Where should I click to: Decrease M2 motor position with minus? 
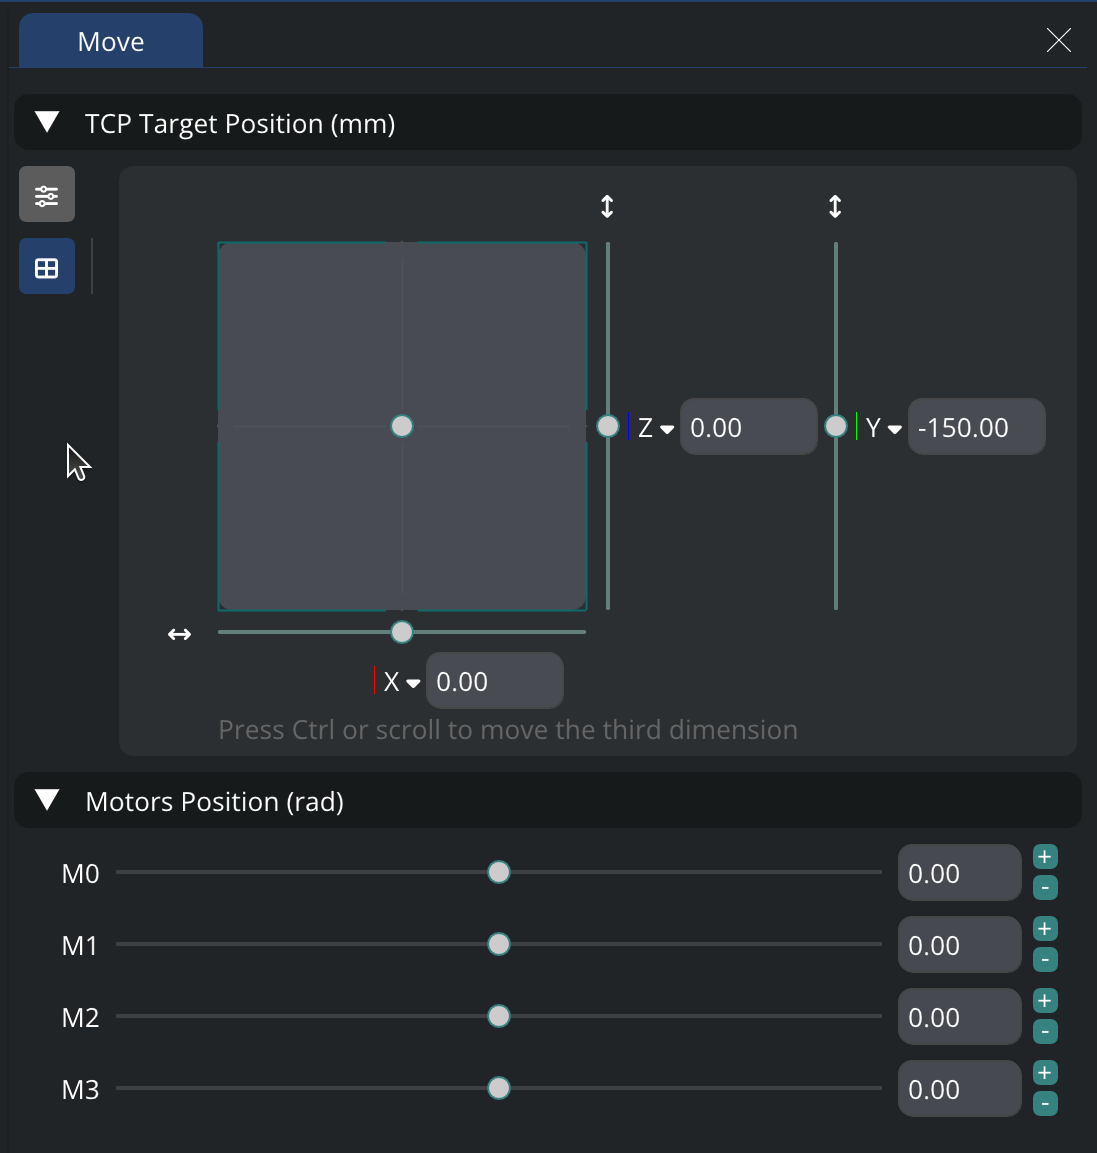coord(1044,1032)
